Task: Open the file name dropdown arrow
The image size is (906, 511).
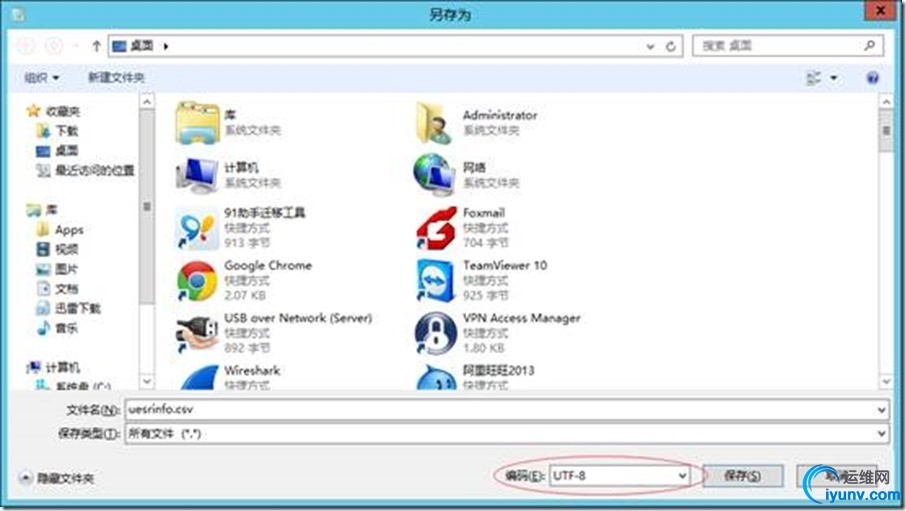Action: pyautogui.click(x=881, y=410)
